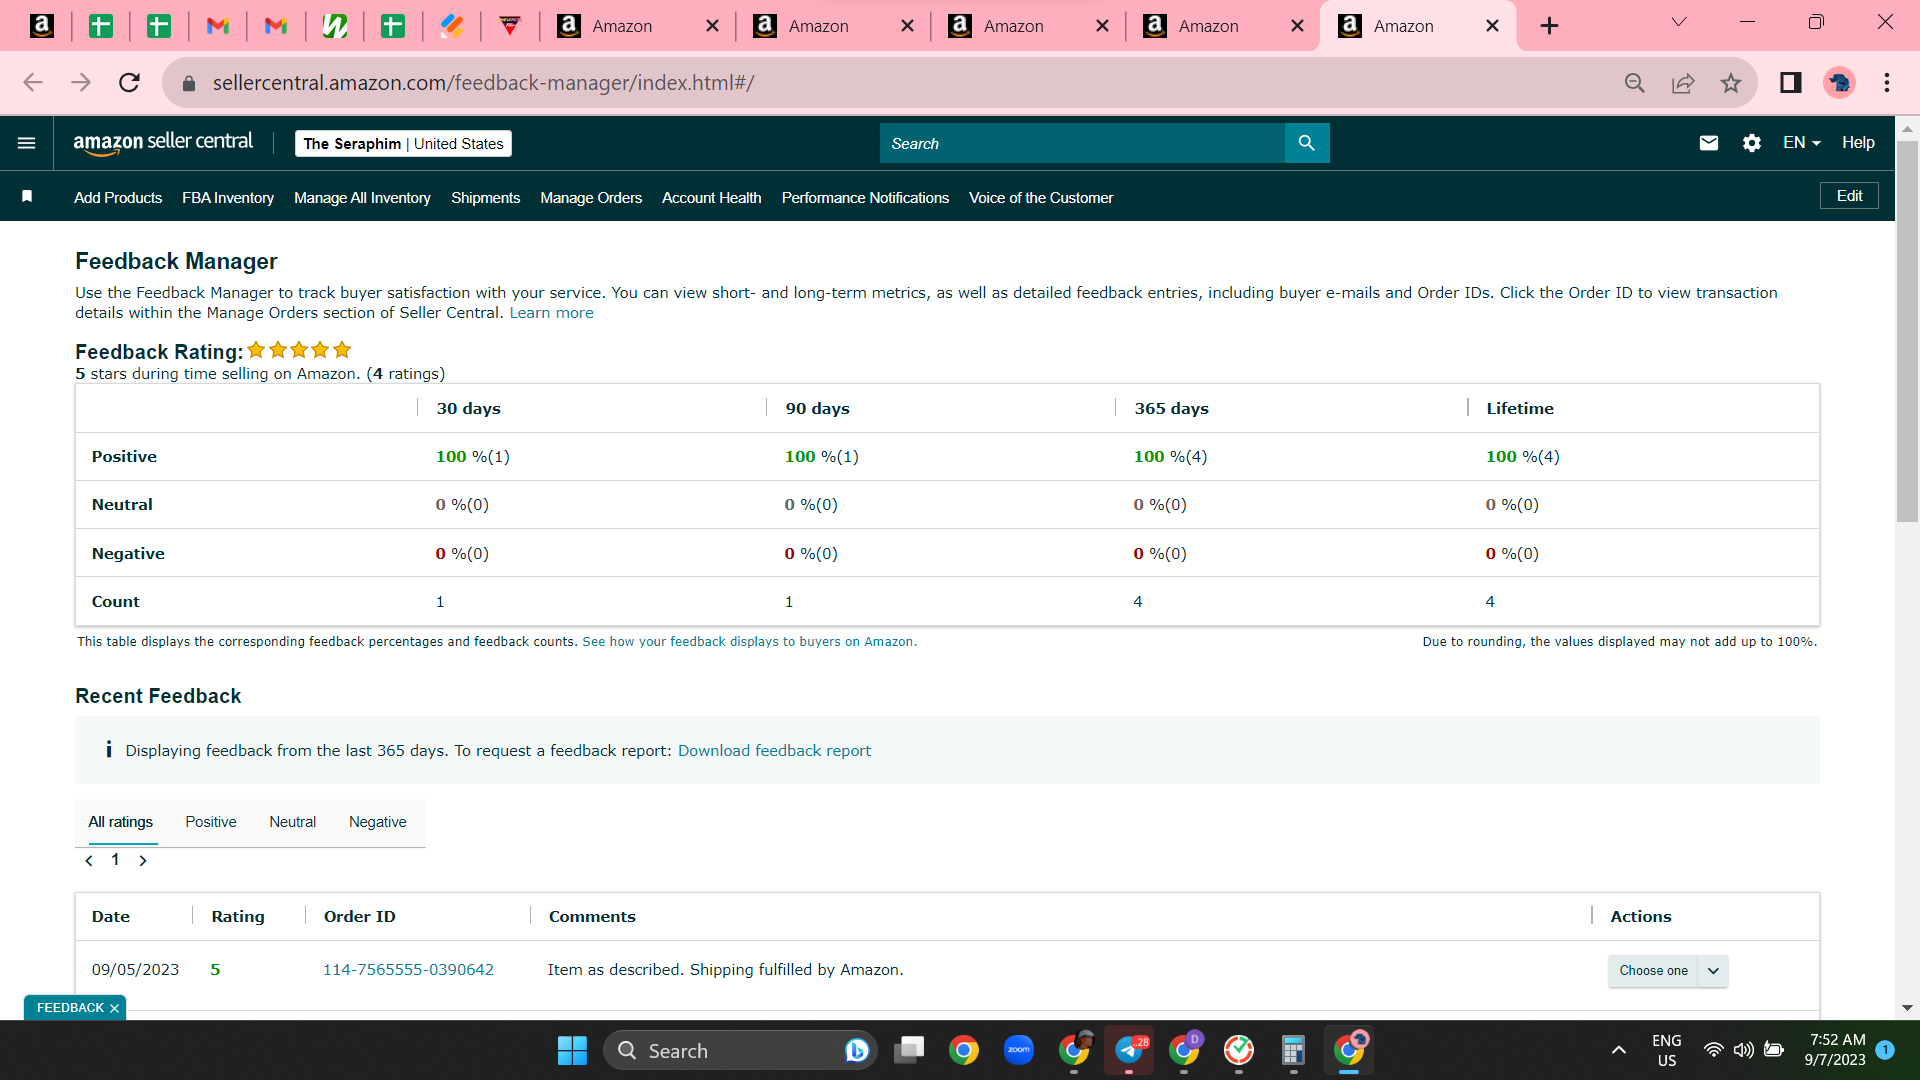This screenshot has width=1920, height=1080.
Task: Show hidden system tray icons
Action: (1619, 1051)
